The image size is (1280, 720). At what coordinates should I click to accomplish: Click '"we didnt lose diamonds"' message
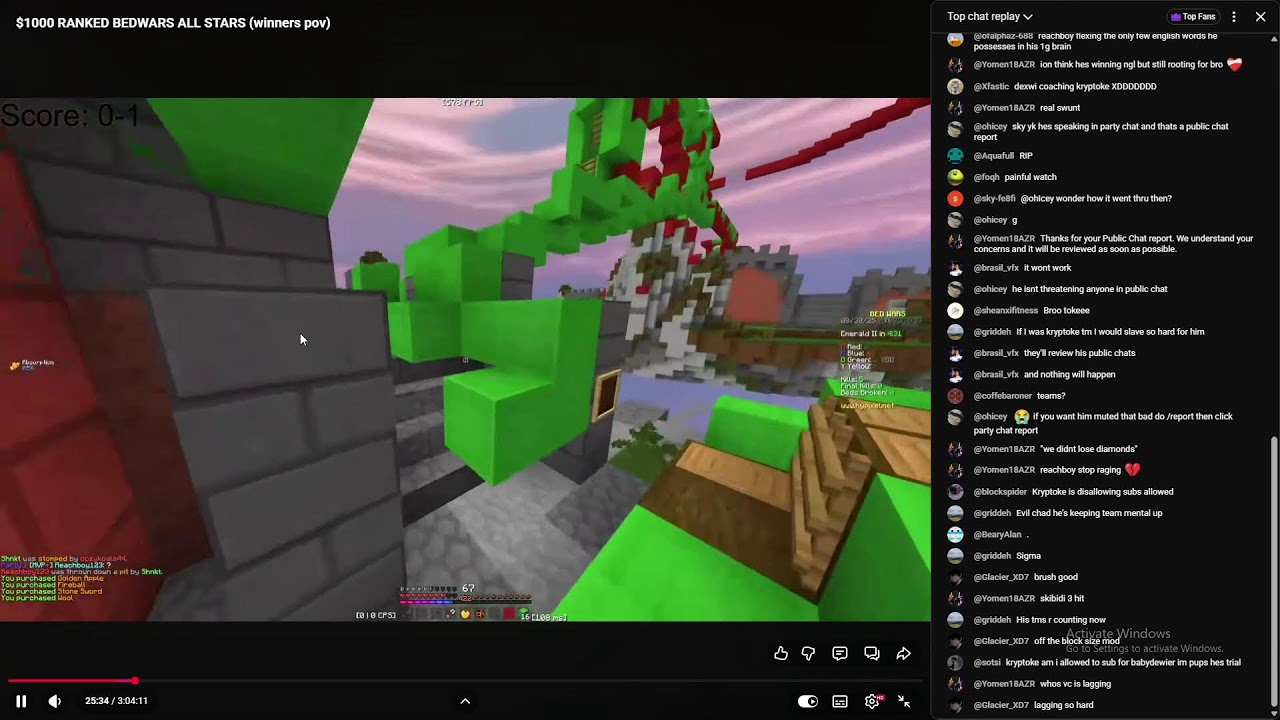(x=1088, y=449)
